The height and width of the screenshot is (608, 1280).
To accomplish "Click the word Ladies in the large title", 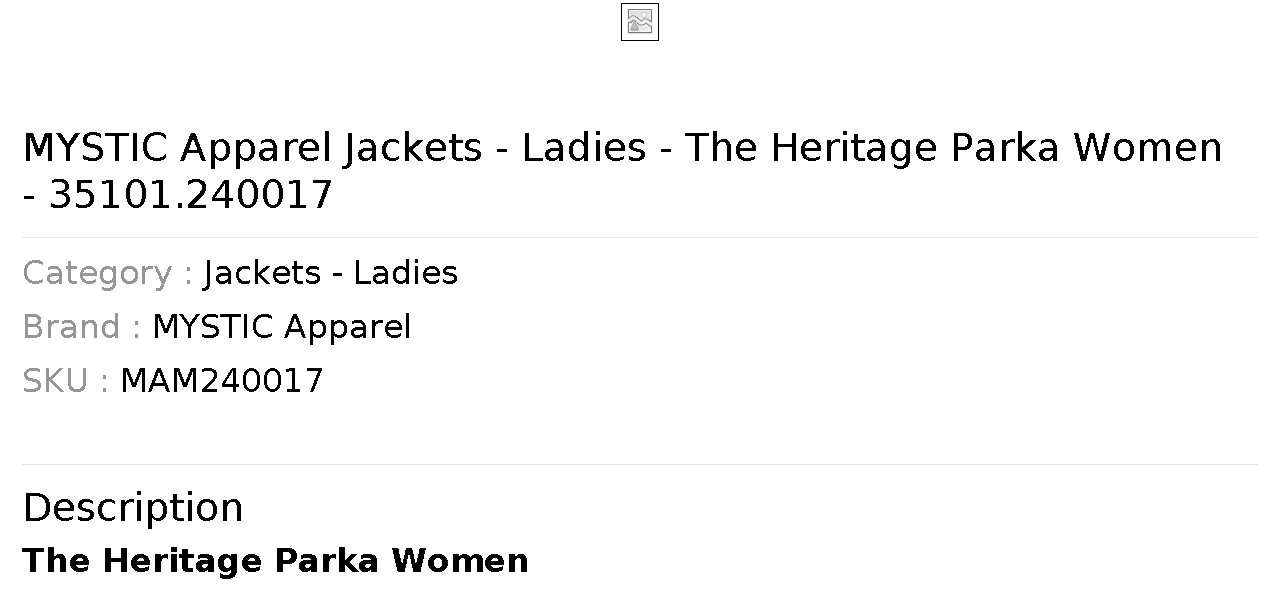I will (x=584, y=148).
